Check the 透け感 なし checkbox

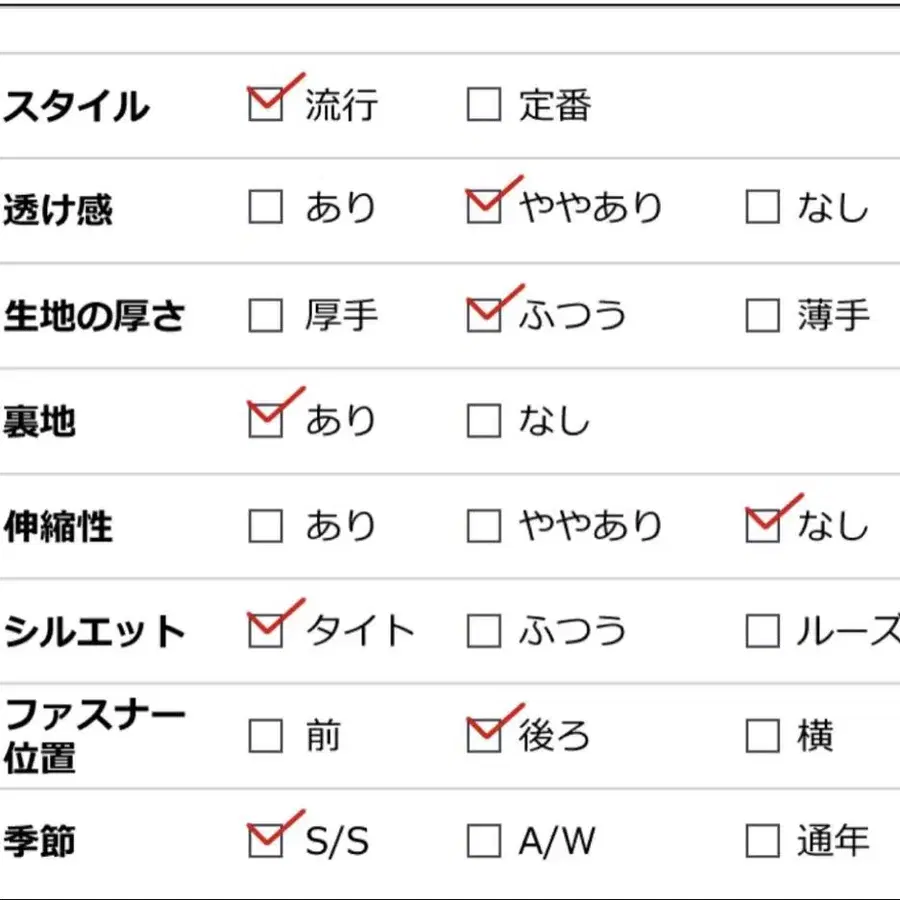(x=762, y=208)
